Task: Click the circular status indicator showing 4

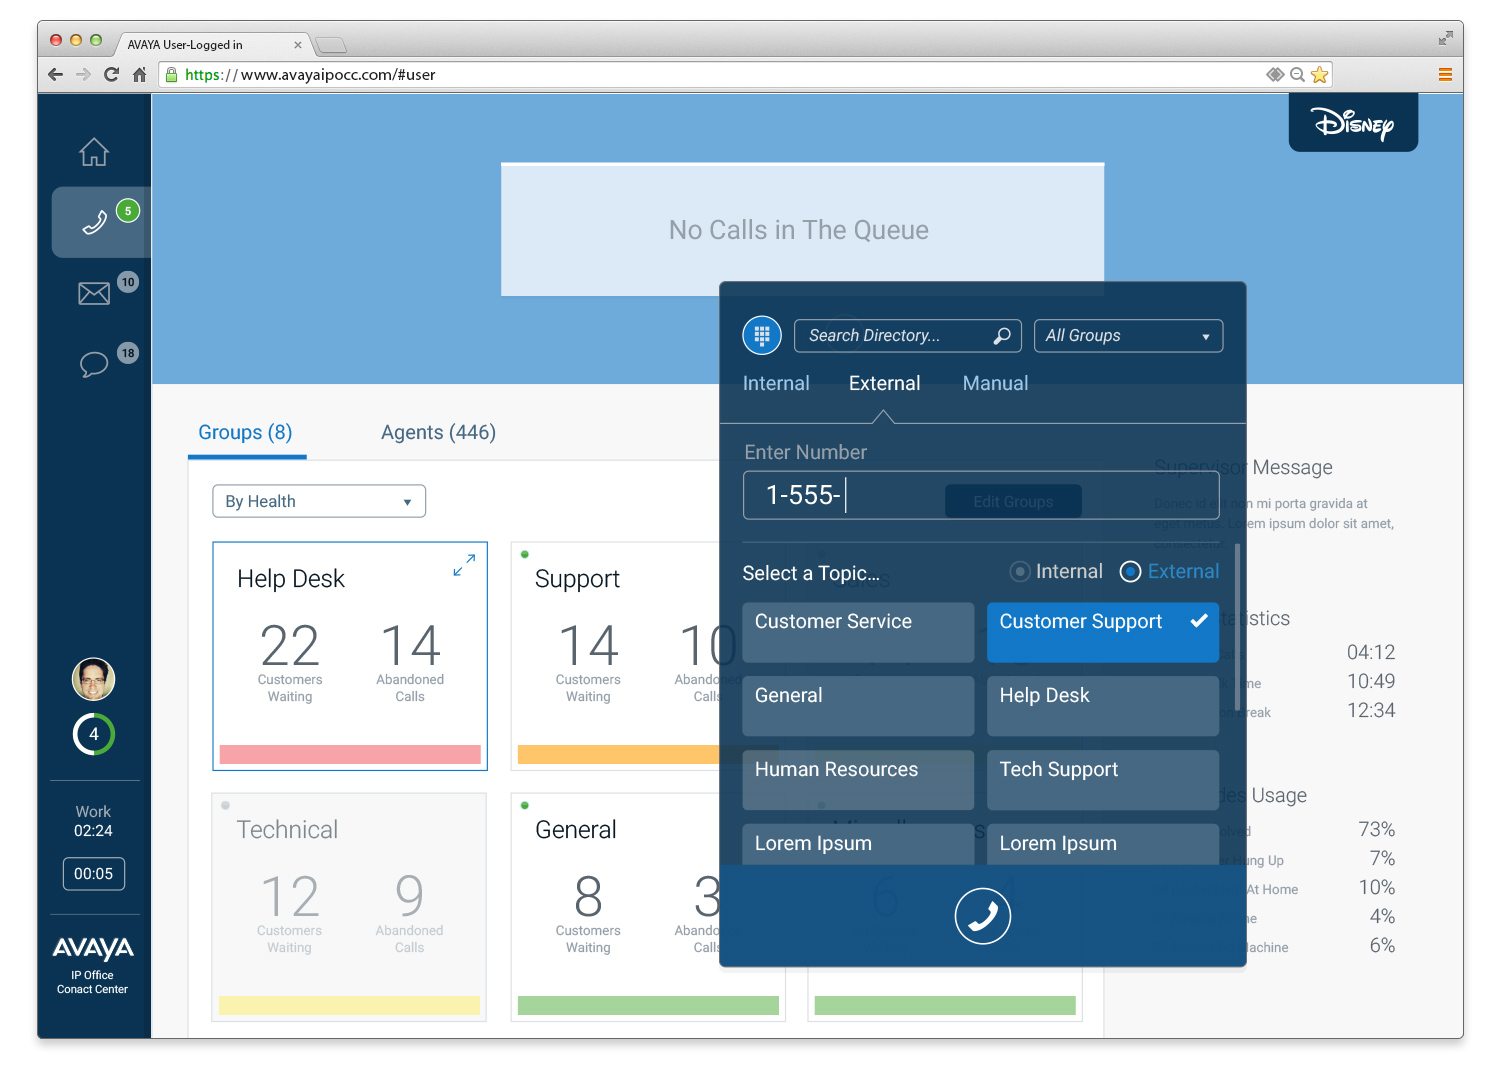Action: (x=94, y=734)
